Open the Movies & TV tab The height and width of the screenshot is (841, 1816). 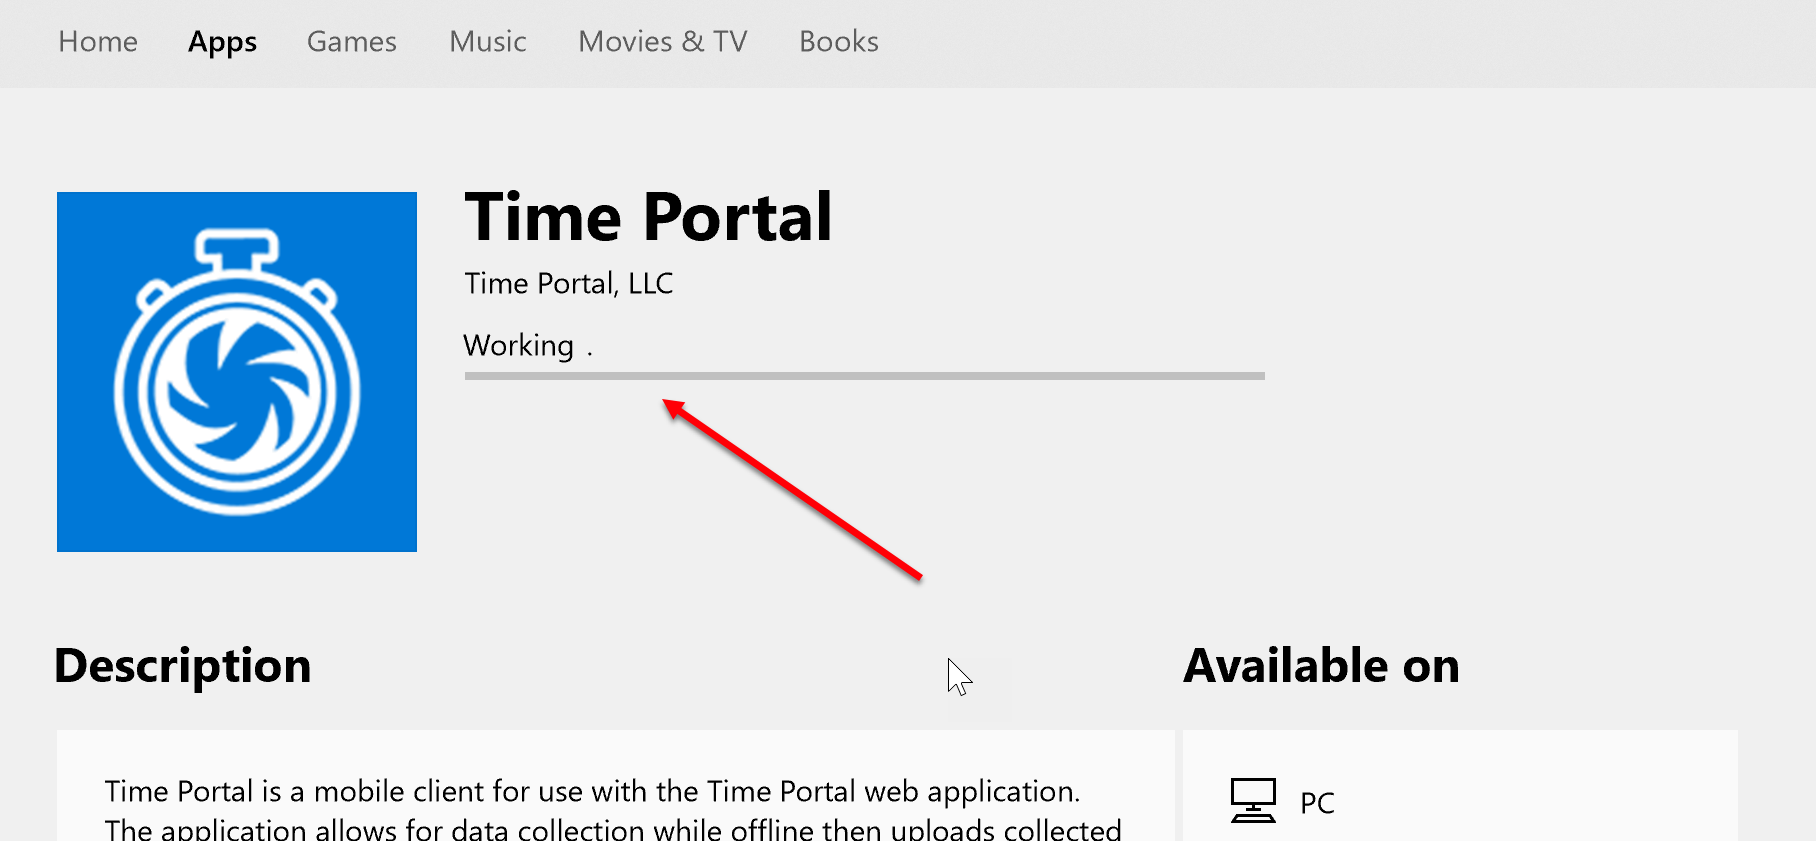tap(663, 42)
